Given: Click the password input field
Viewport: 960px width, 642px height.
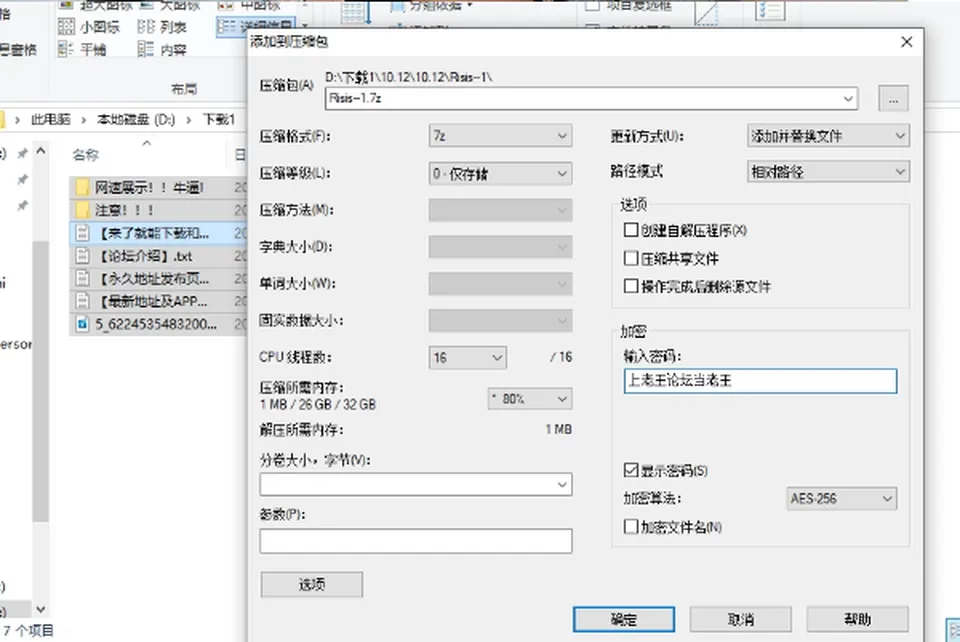Looking at the screenshot, I should [760, 381].
